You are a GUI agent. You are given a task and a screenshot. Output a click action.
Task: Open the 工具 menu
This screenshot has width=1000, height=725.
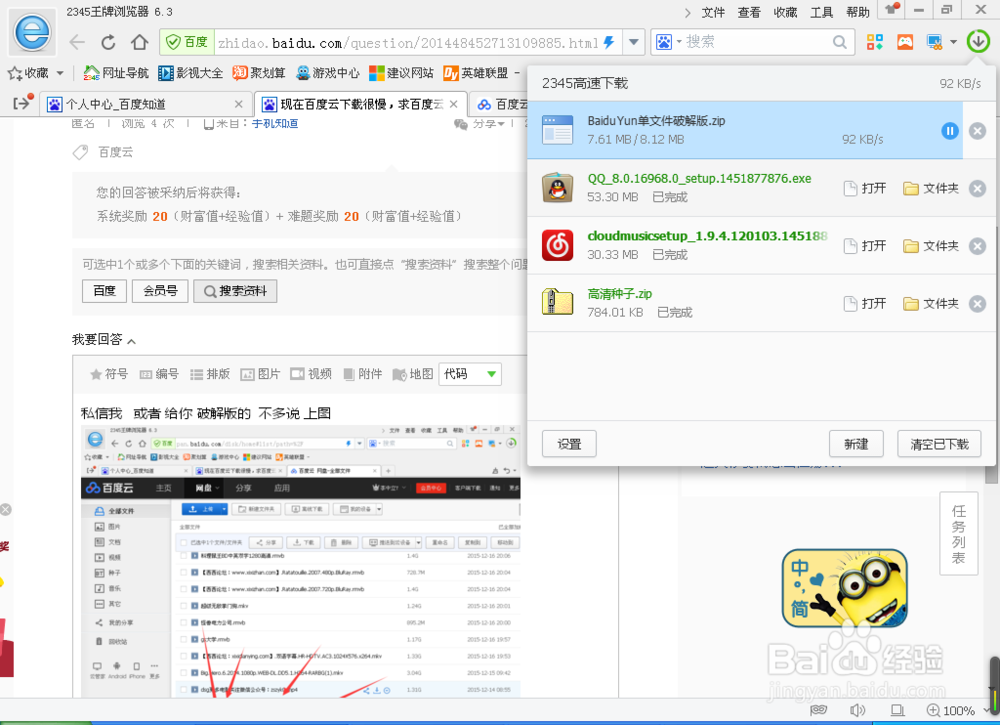point(821,12)
